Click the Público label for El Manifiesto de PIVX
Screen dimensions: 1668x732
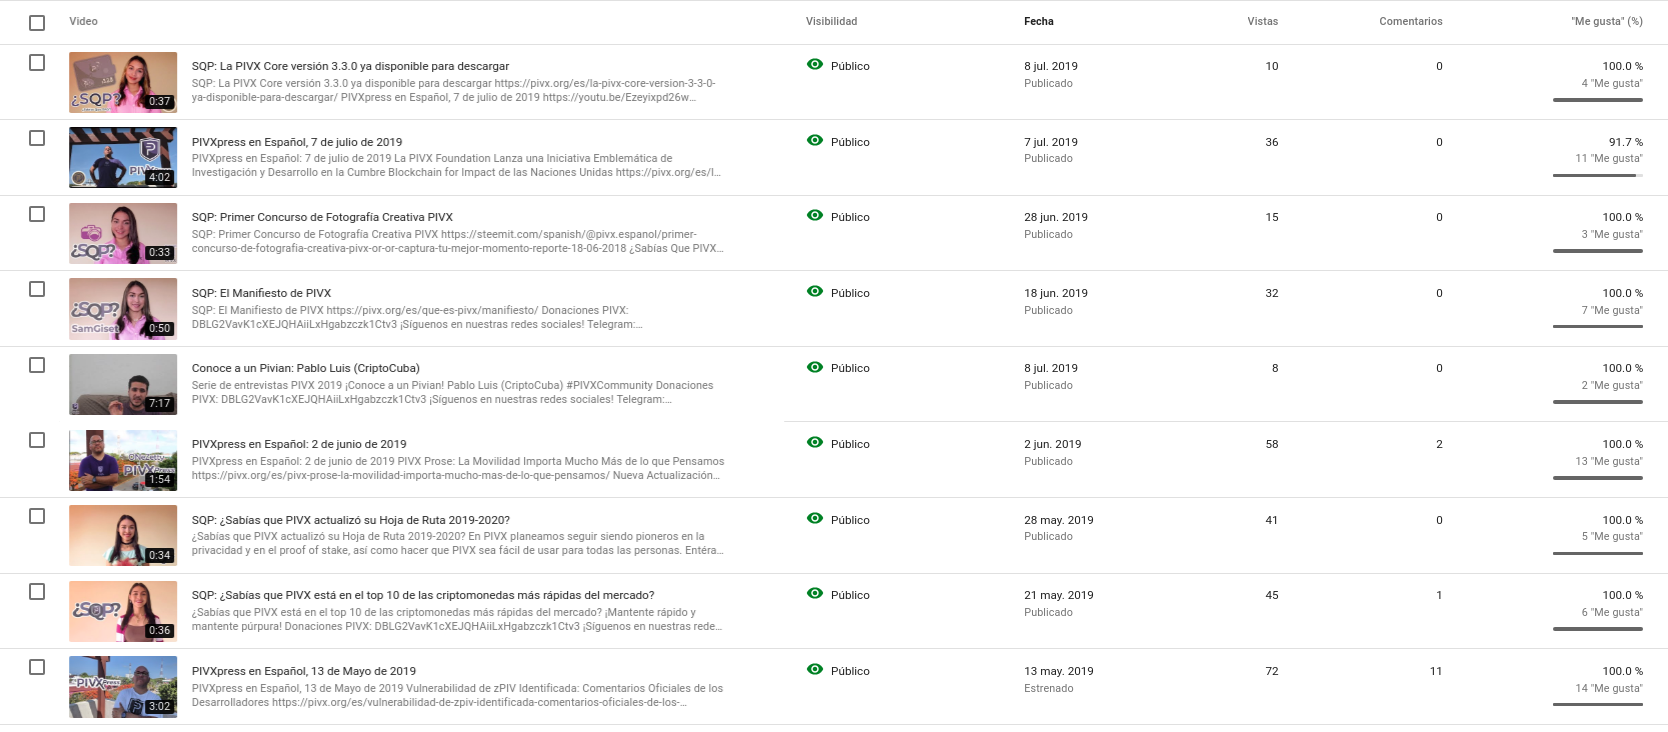pyautogui.click(x=850, y=293)
